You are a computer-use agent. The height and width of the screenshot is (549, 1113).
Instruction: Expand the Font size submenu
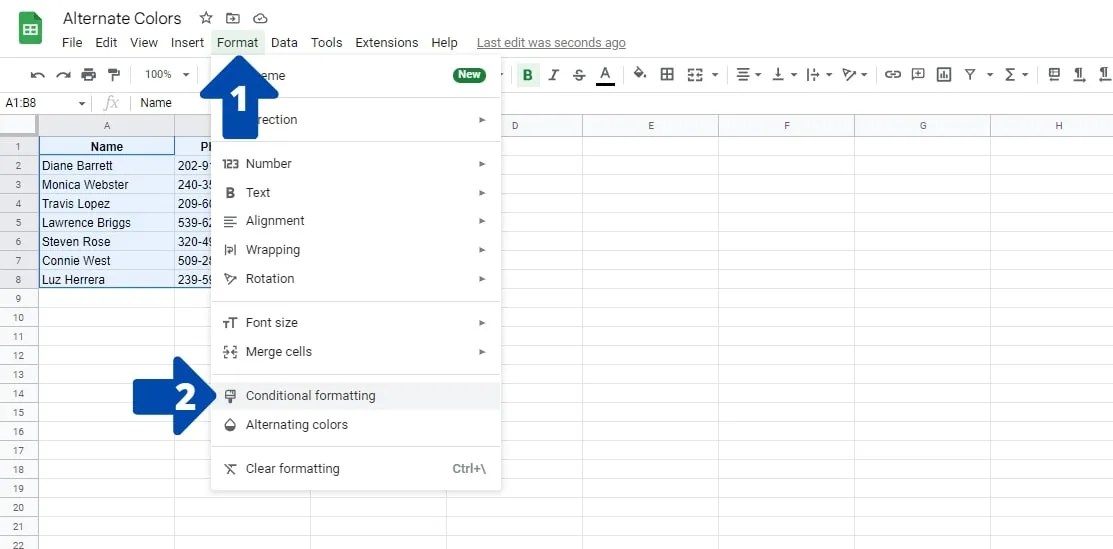tap(356, 322)
